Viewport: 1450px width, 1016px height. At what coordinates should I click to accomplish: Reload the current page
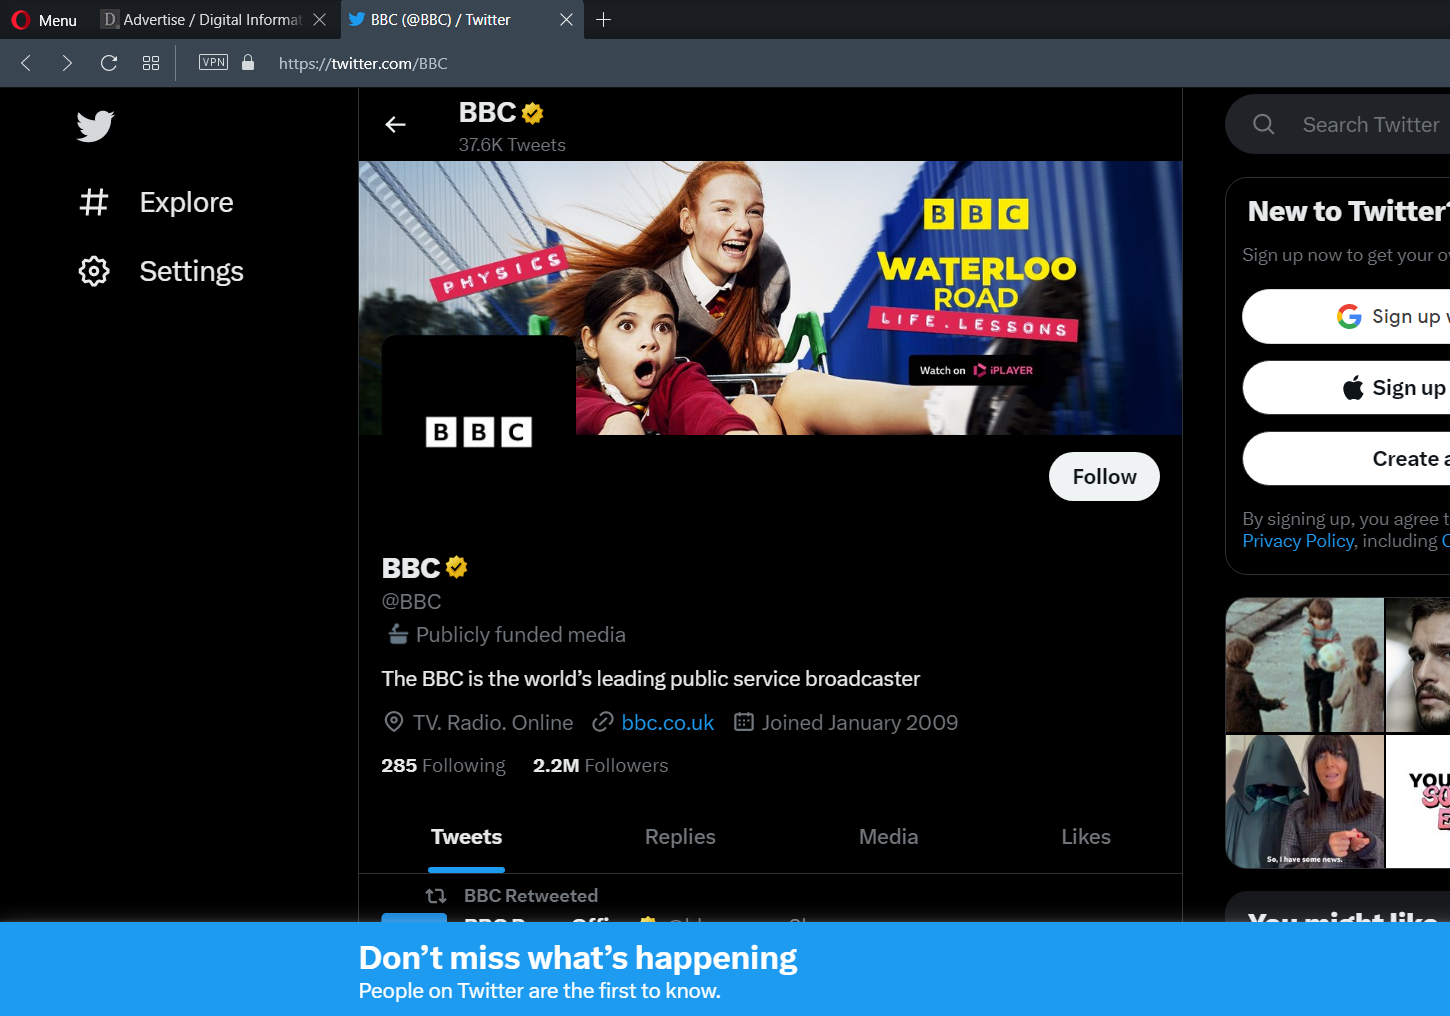point(109,63)
